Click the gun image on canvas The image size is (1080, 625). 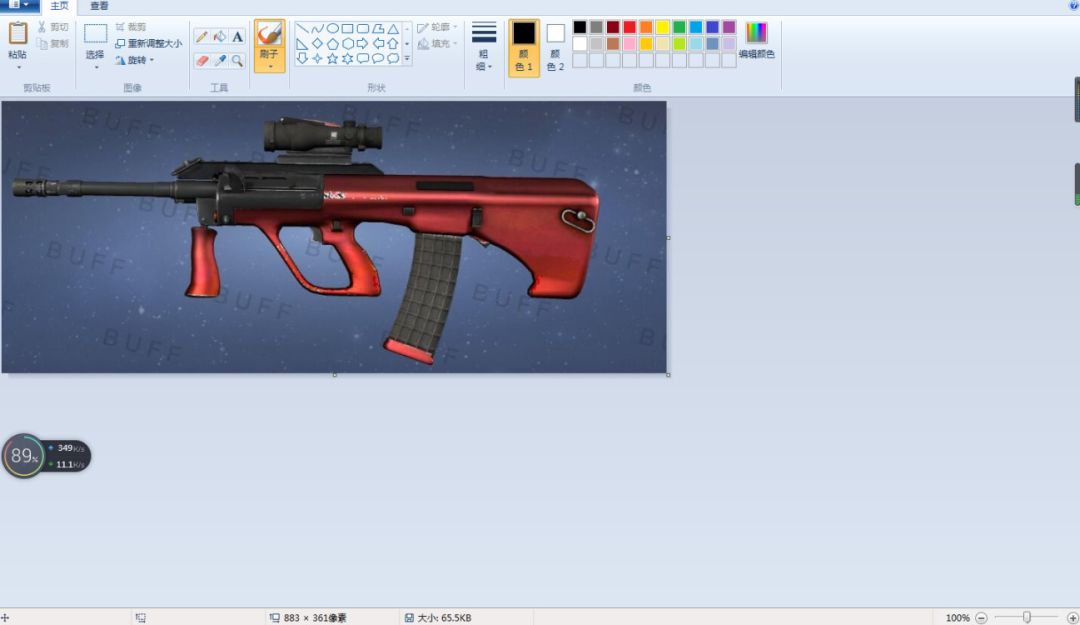334,237
